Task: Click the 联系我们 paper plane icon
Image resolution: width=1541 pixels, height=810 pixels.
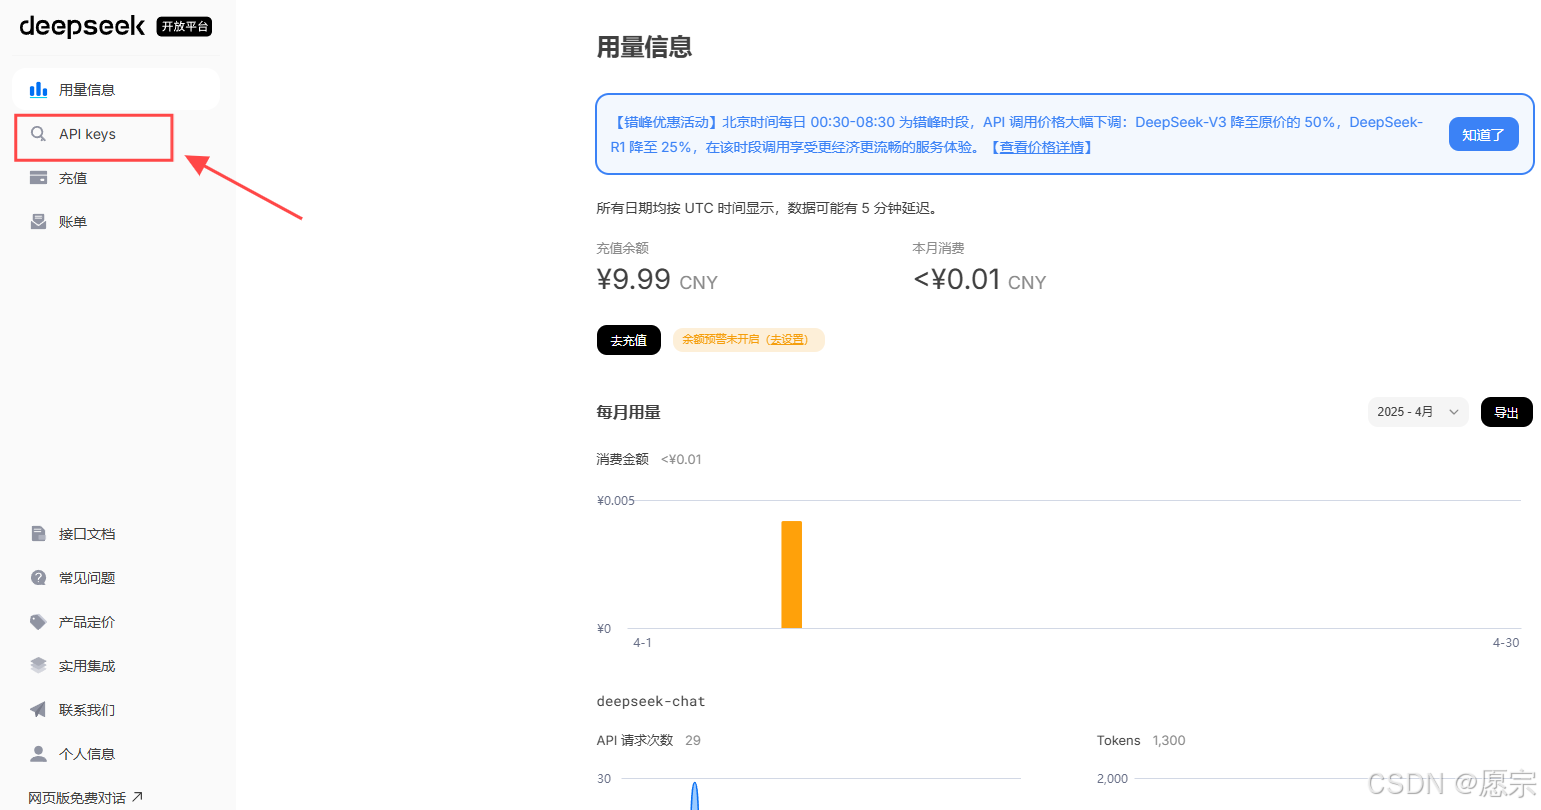Action: tap(39, 710)
